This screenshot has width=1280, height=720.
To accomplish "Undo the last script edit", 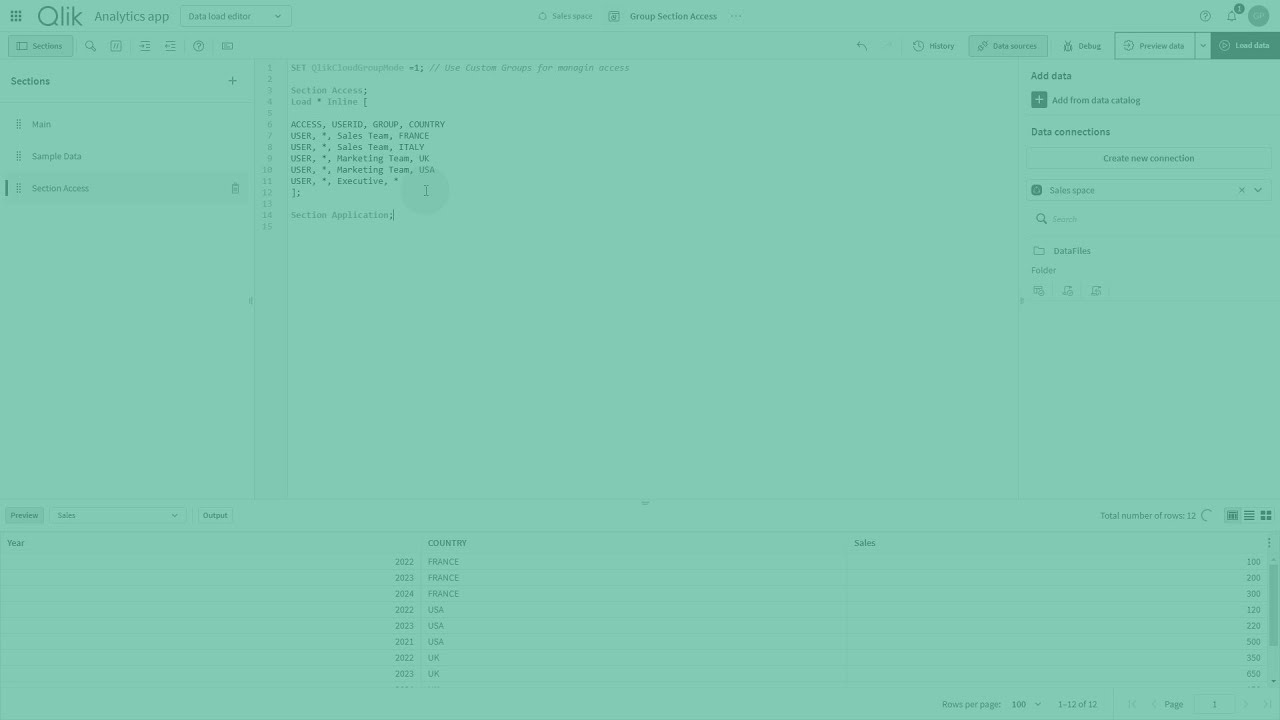I will pos(862,46).
